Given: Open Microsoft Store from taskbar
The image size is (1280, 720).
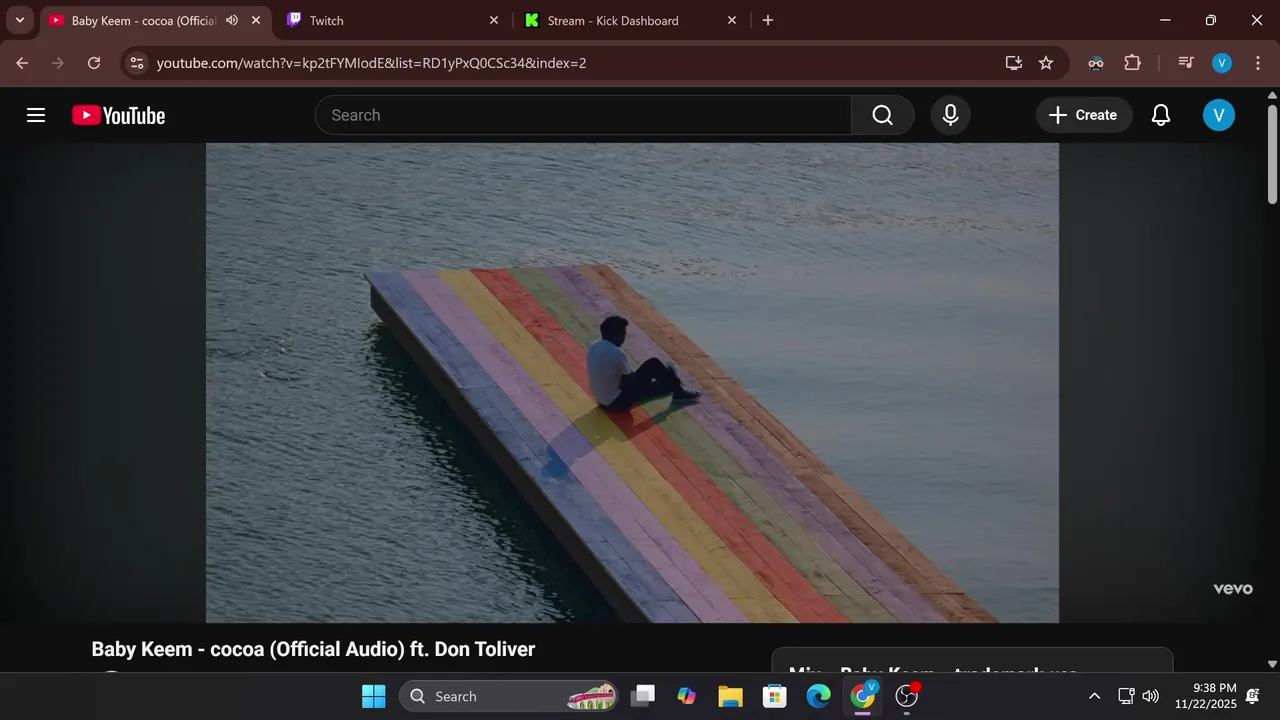Looking at the screenshot, I should tap(775, 696).
